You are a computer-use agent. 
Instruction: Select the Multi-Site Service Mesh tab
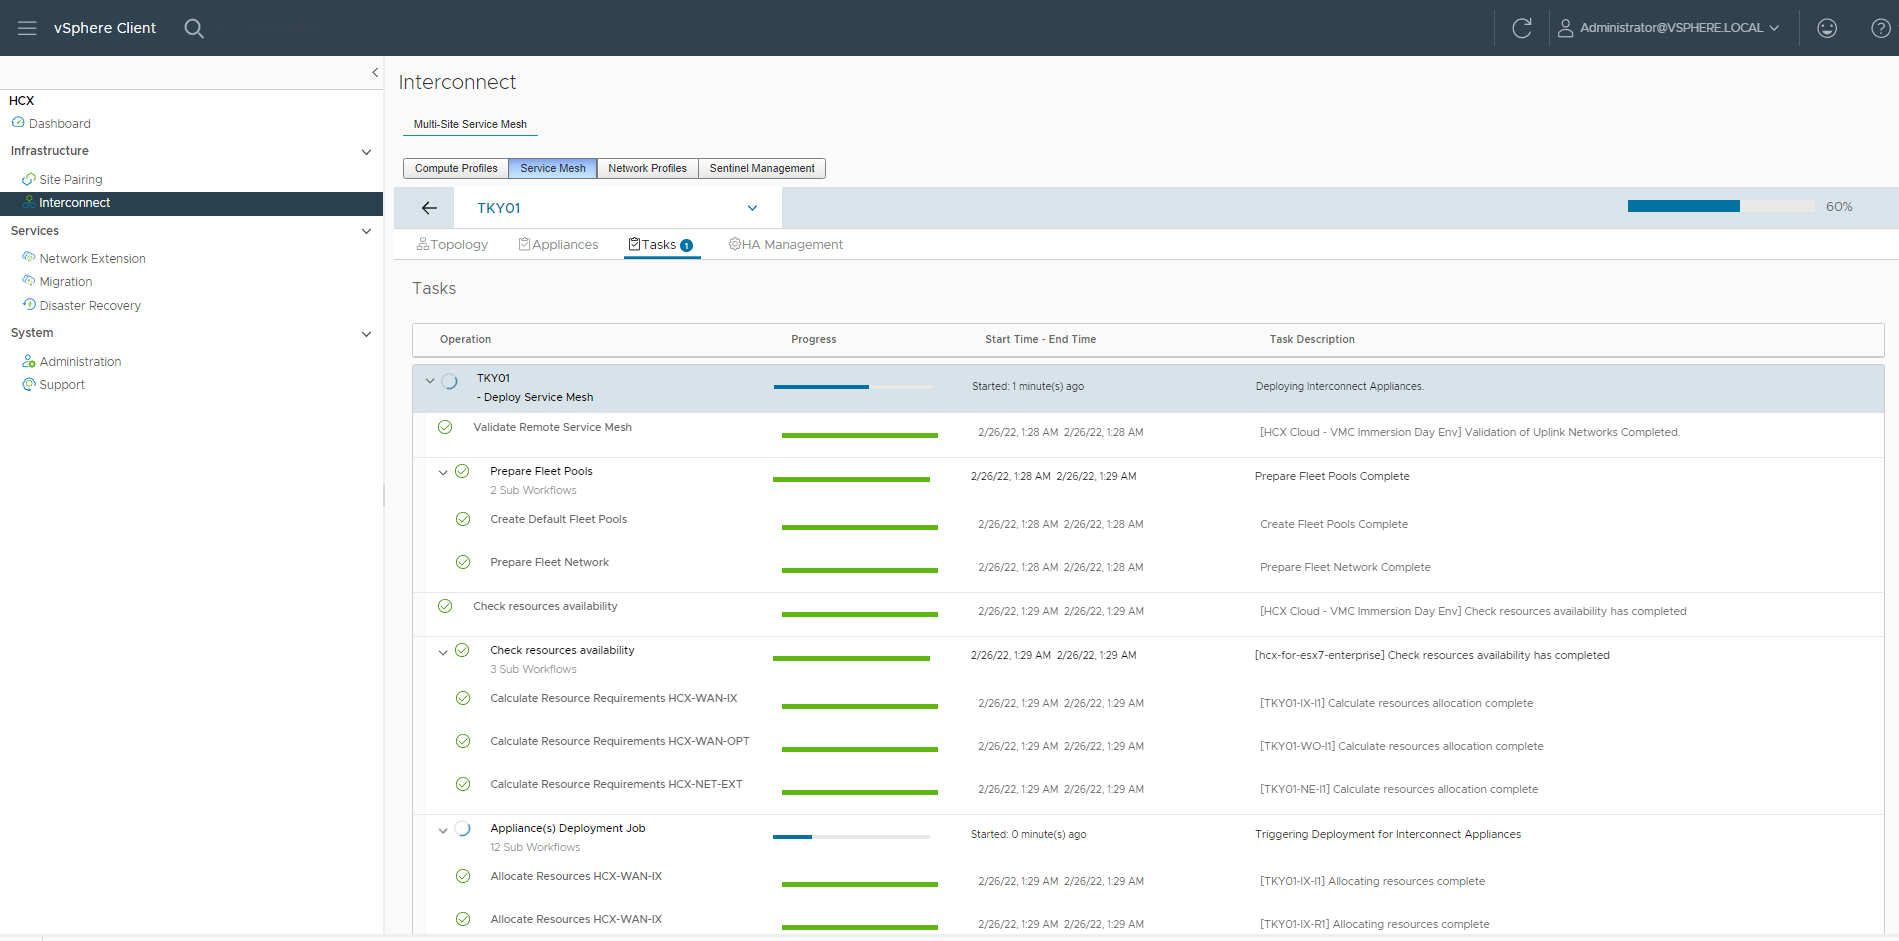click(470, 124)
